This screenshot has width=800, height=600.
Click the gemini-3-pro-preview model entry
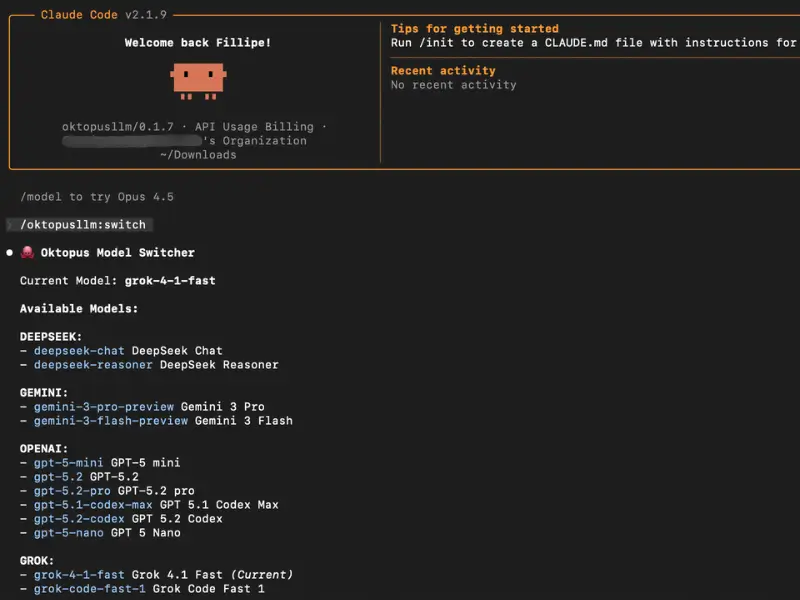[103, 407]
